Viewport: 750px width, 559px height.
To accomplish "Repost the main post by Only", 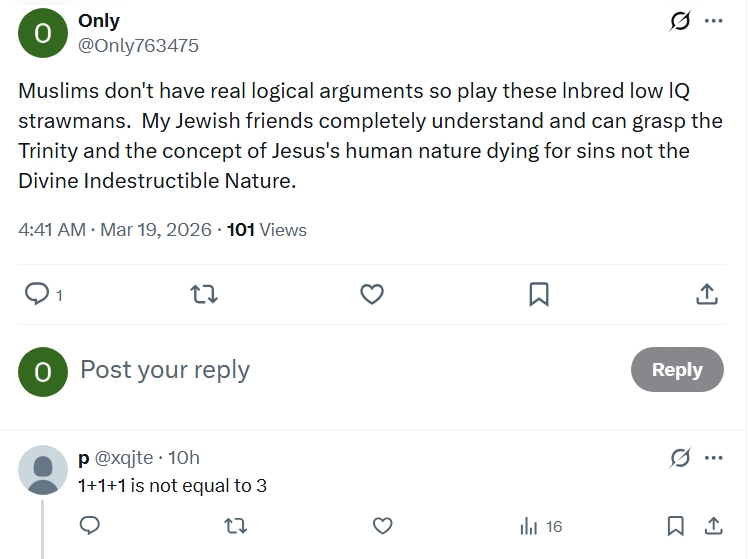I will tap(204, 294).
